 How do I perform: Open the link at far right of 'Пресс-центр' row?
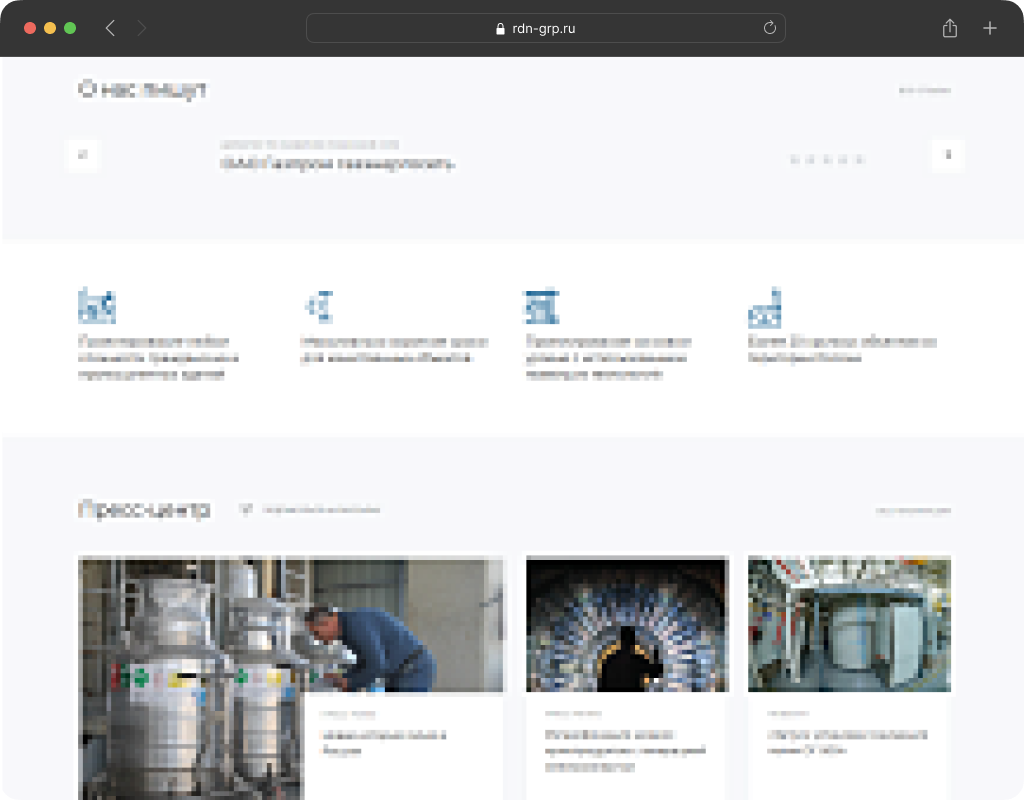pos(912,510)
